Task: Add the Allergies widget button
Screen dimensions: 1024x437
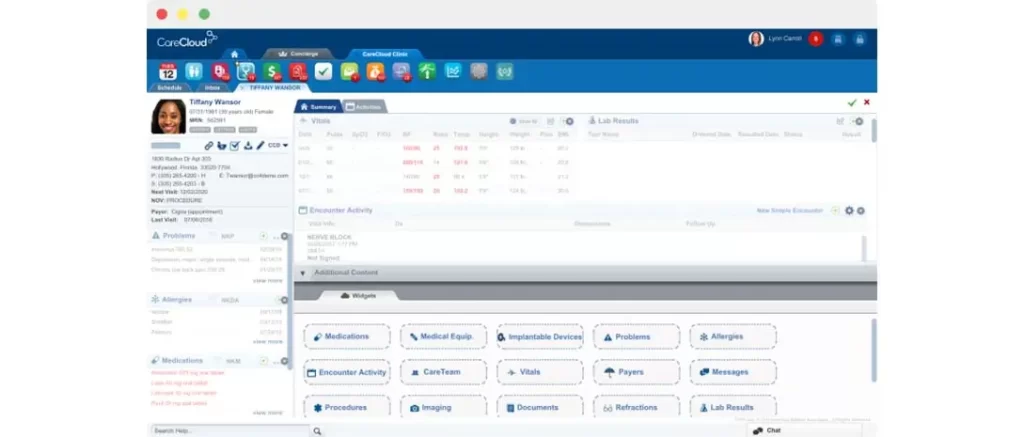Action: [x=733, y=336]
